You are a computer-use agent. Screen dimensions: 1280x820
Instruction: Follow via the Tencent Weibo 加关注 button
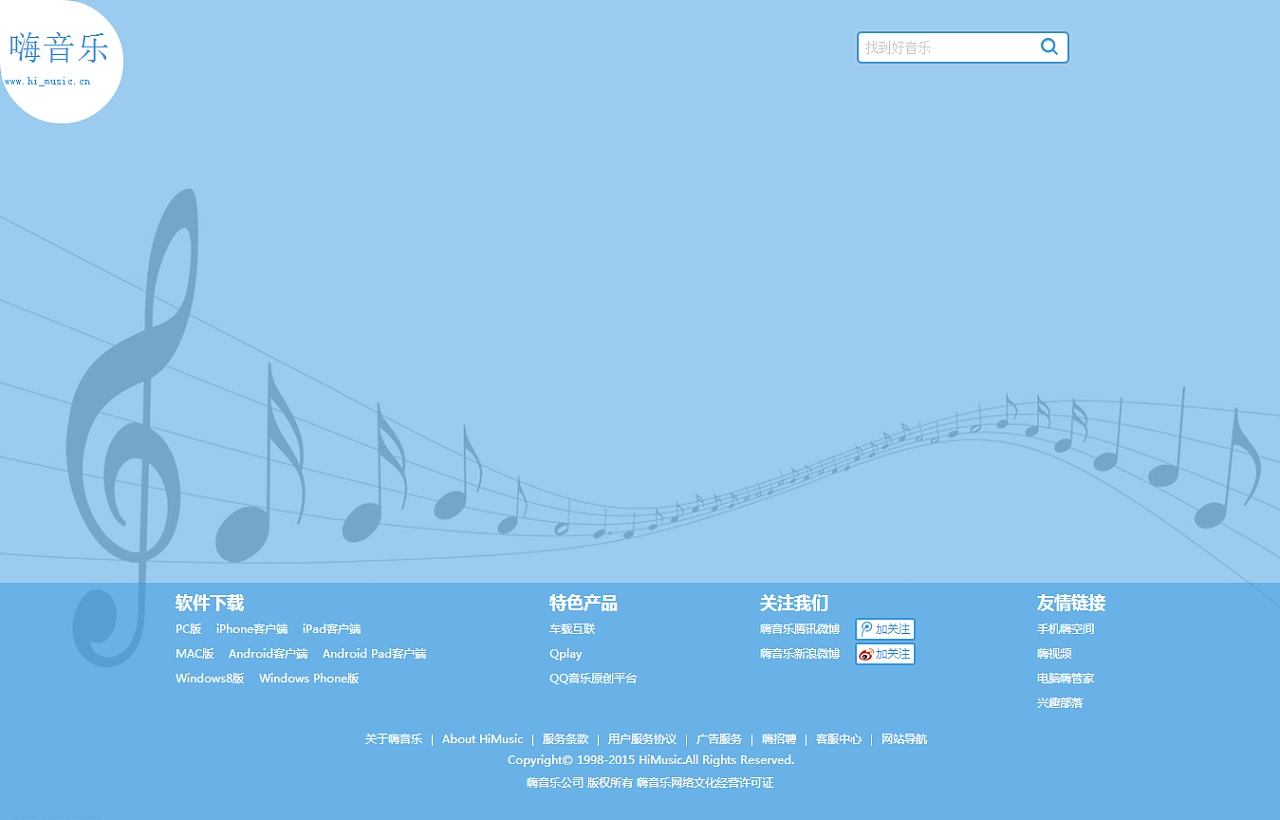click(x=885, y=629)
